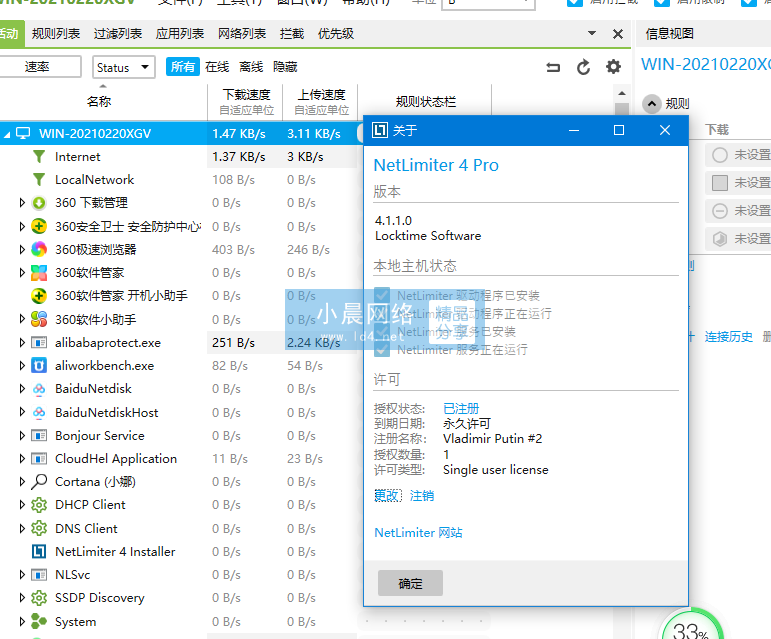The width and height of the screenshot is (771, 639).
Task: Click the SSDP Discovery gear icon
Action: tap(38, 598)
